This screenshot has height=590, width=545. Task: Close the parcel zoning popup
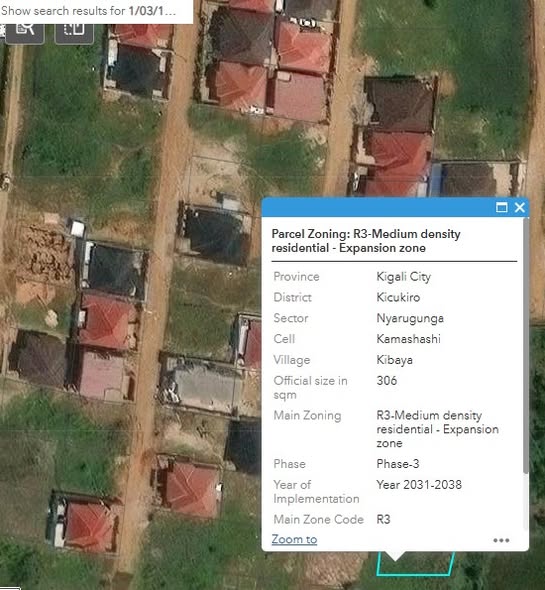coord(520,207)
